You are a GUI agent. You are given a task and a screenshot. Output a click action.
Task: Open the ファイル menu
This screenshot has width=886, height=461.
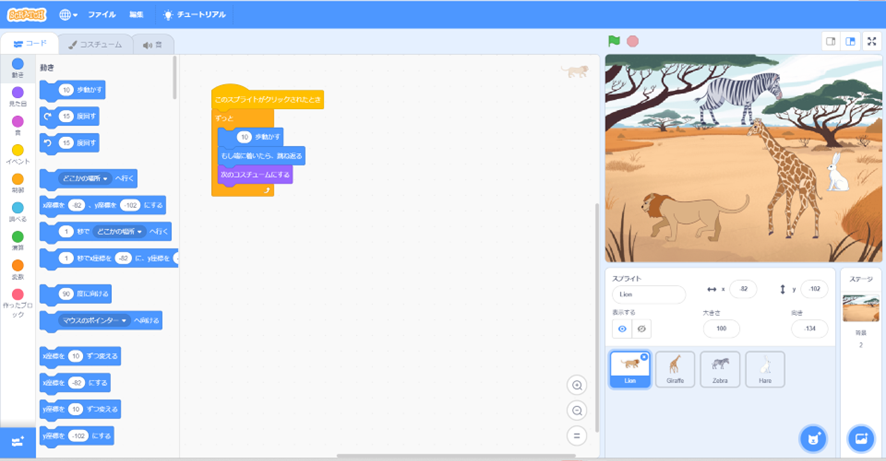[x=101, y=15]
